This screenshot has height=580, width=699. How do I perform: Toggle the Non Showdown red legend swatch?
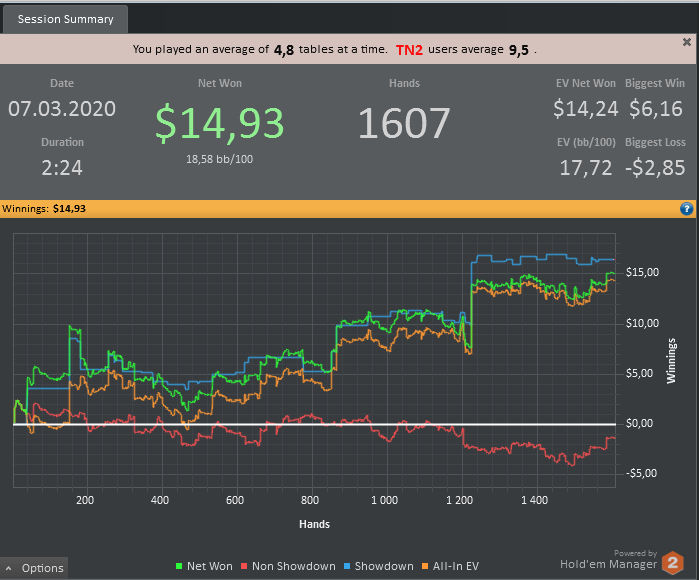tap(244, 566)
